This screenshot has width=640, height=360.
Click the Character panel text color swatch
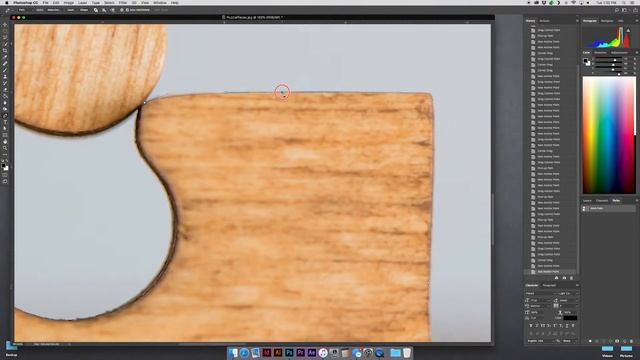(x=570, y=318)
